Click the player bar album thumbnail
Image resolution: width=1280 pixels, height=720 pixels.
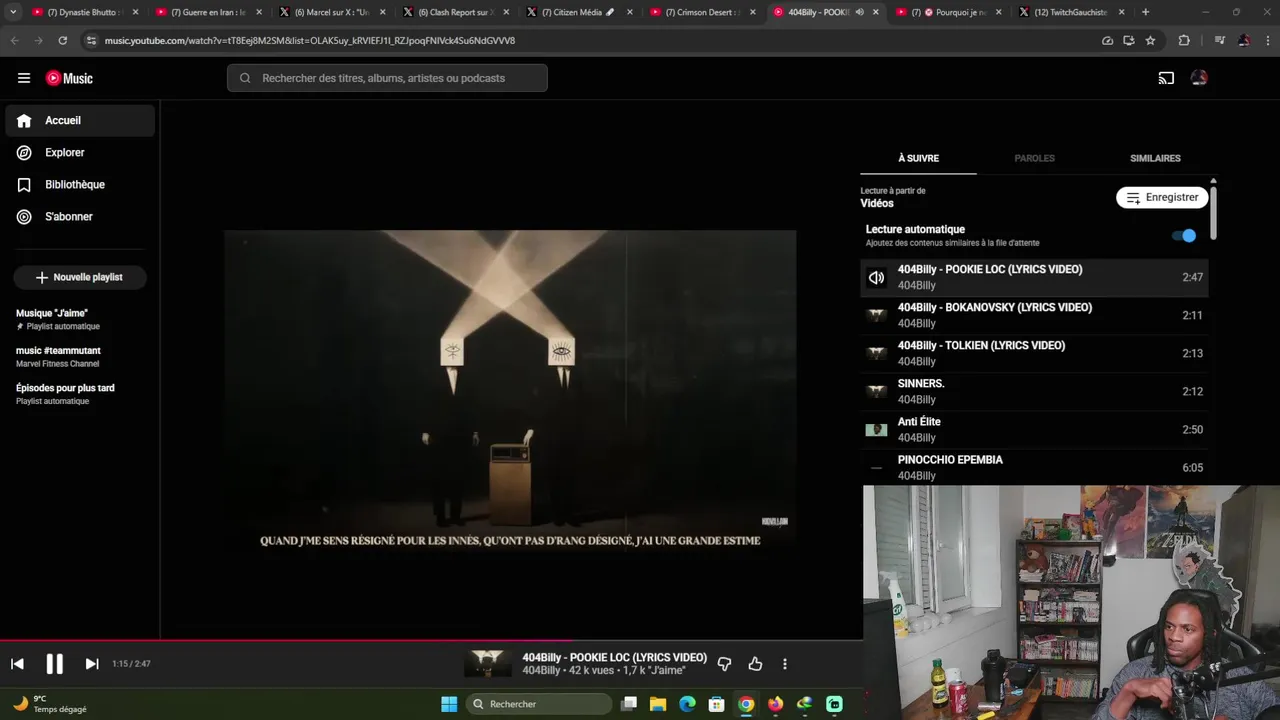click(x=488, y=664)
